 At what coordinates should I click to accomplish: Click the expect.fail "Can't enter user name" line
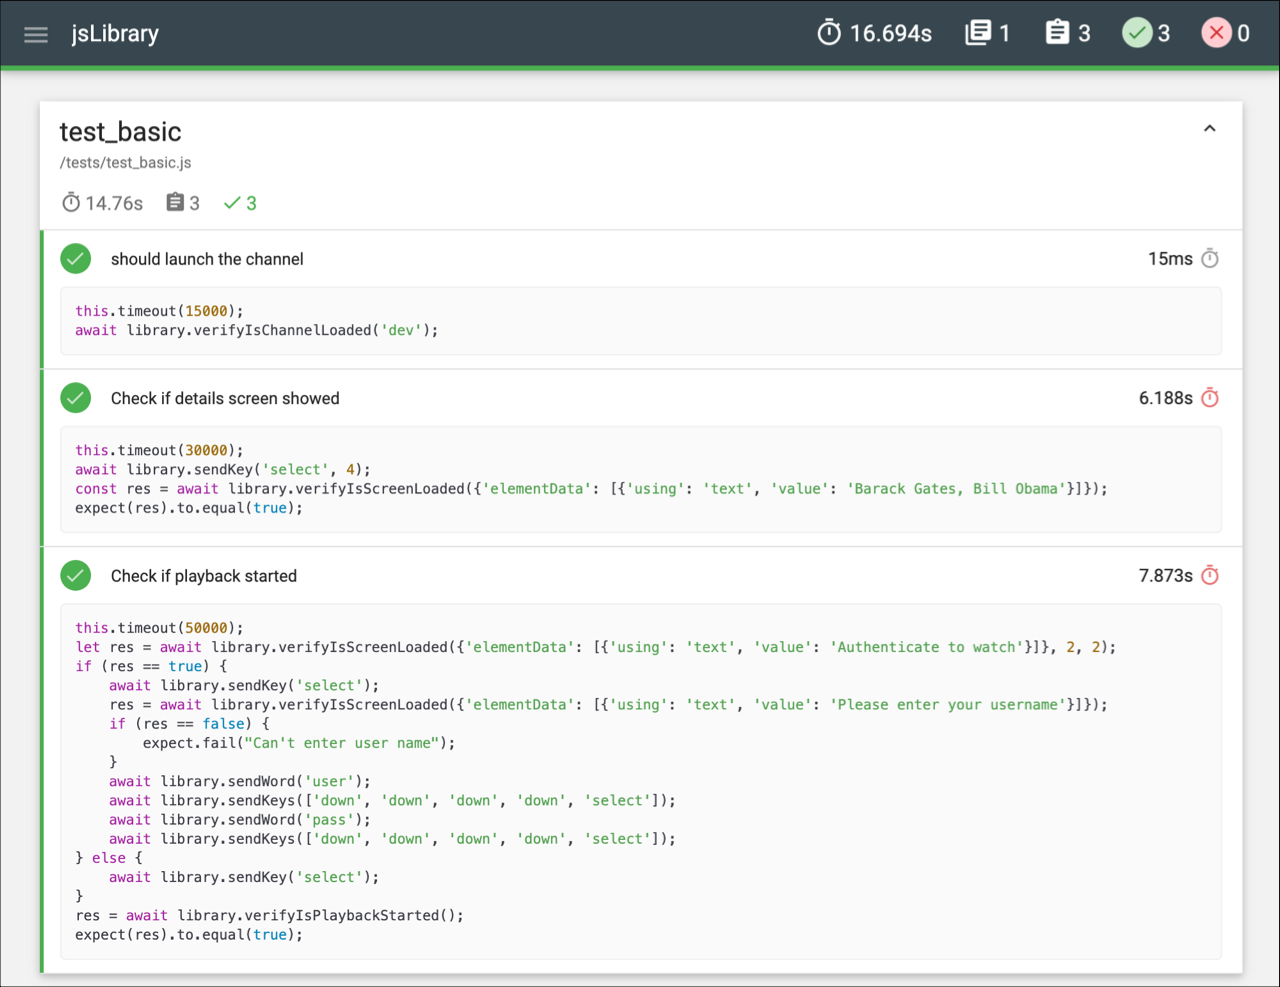pos(299,743)
